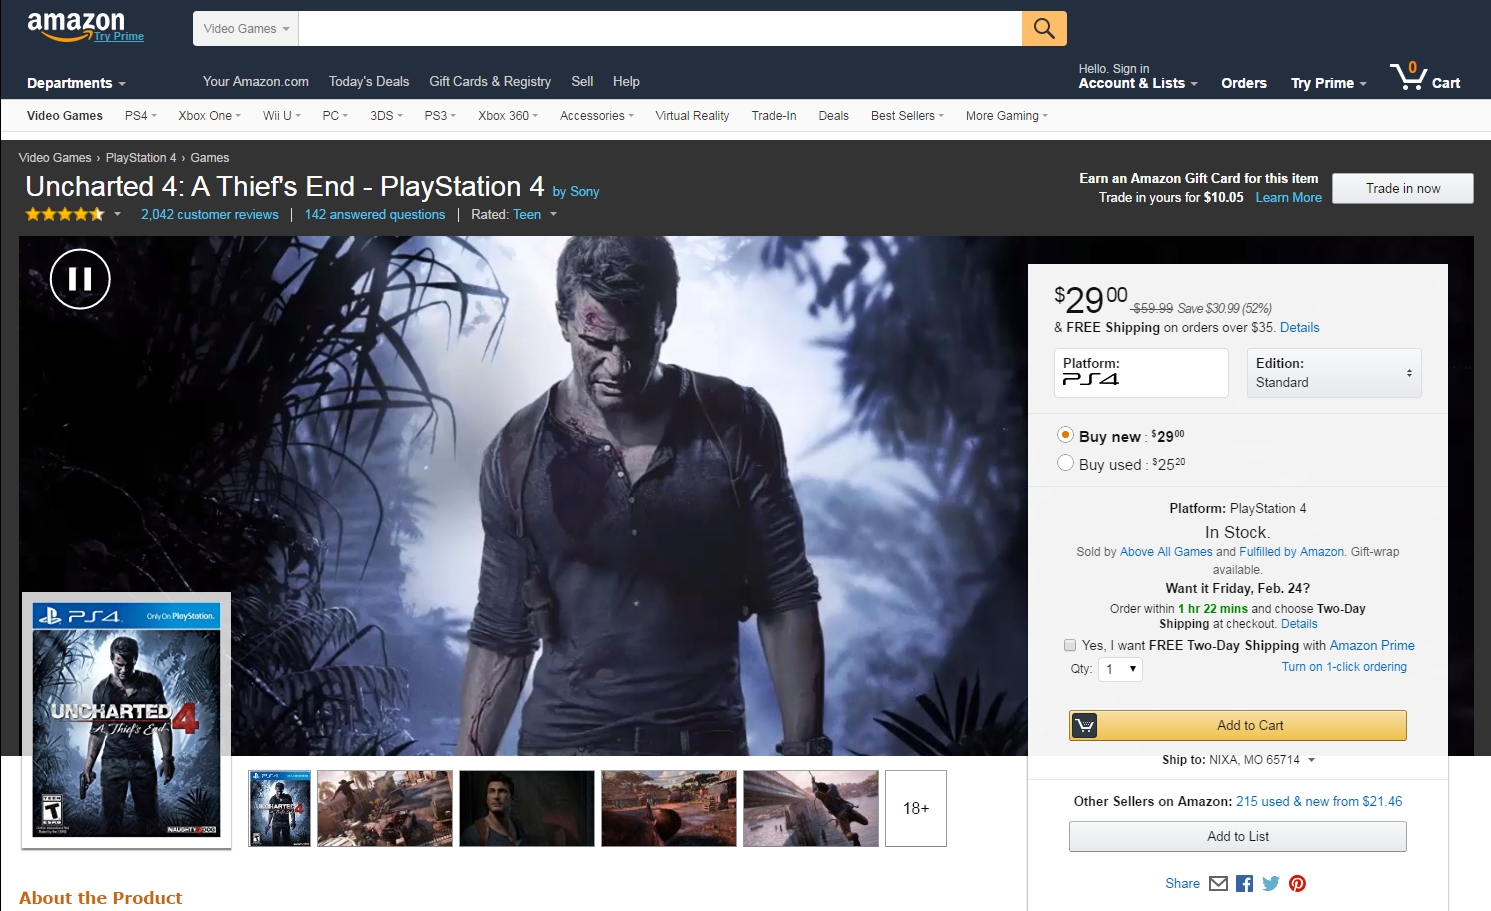Select the Buy used radio button
1491x911 pixels.
pos(1065,463)
